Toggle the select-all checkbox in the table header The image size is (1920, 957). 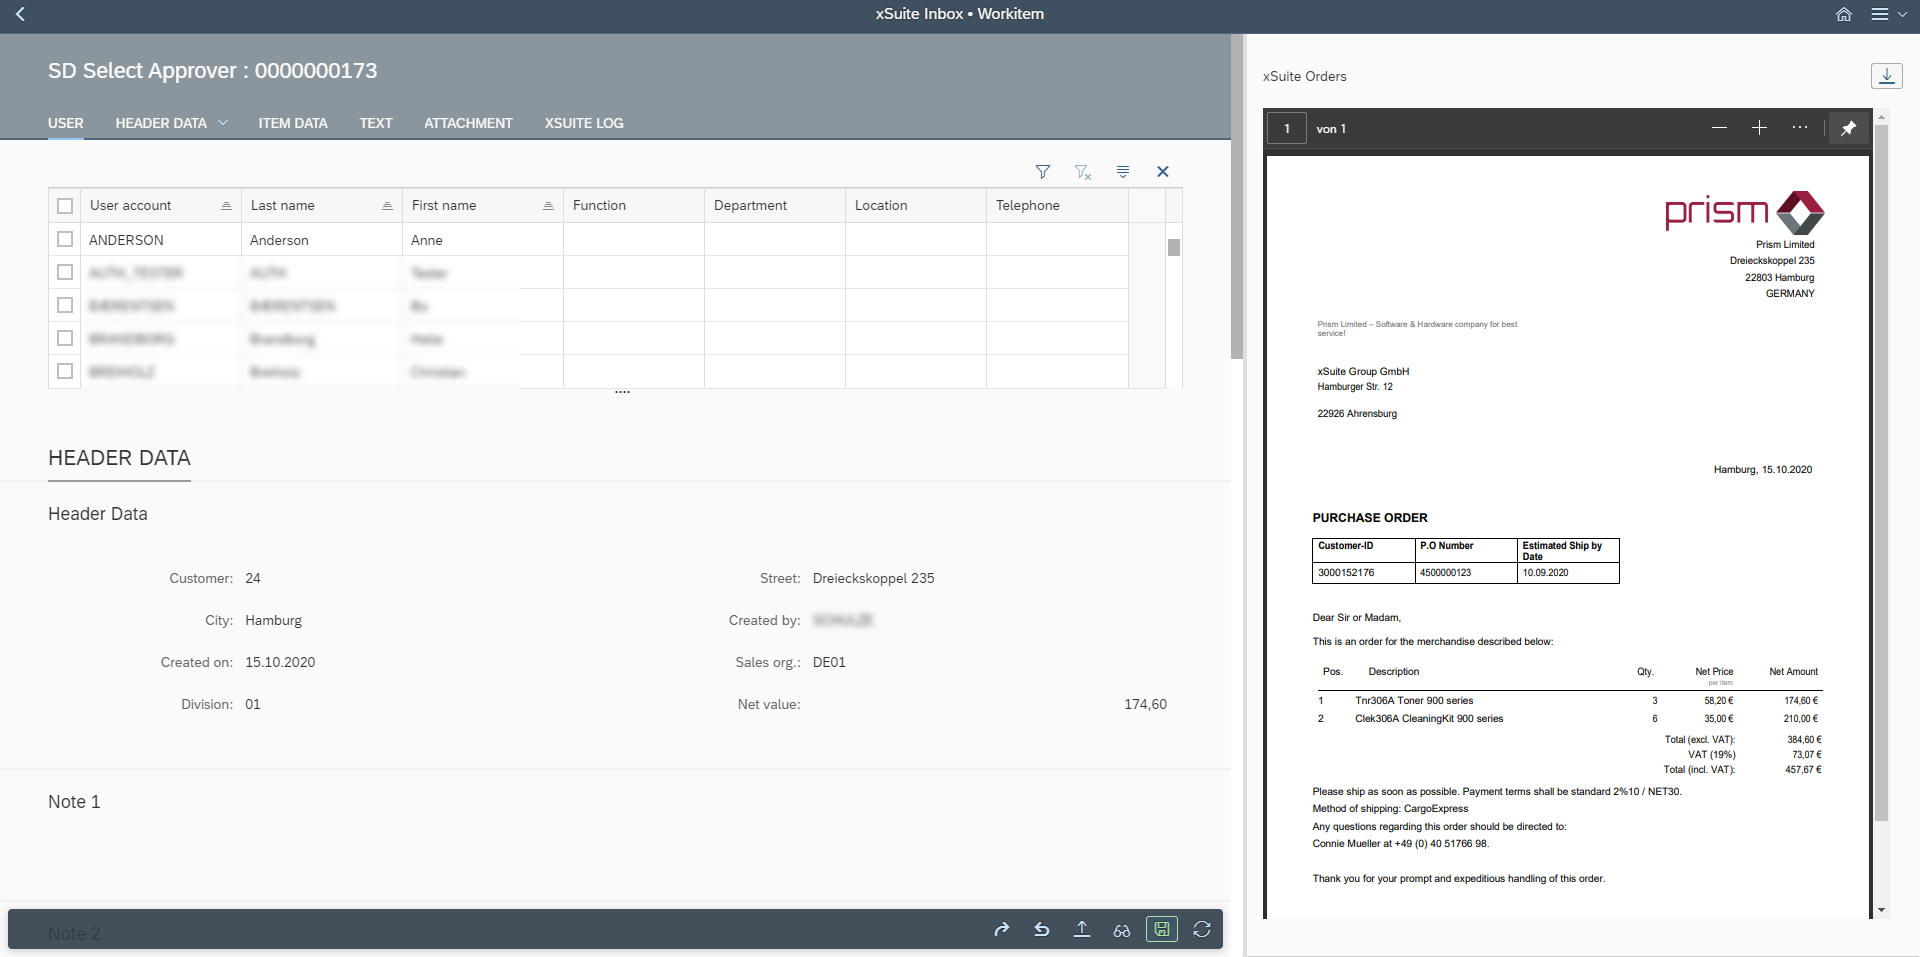65,206
